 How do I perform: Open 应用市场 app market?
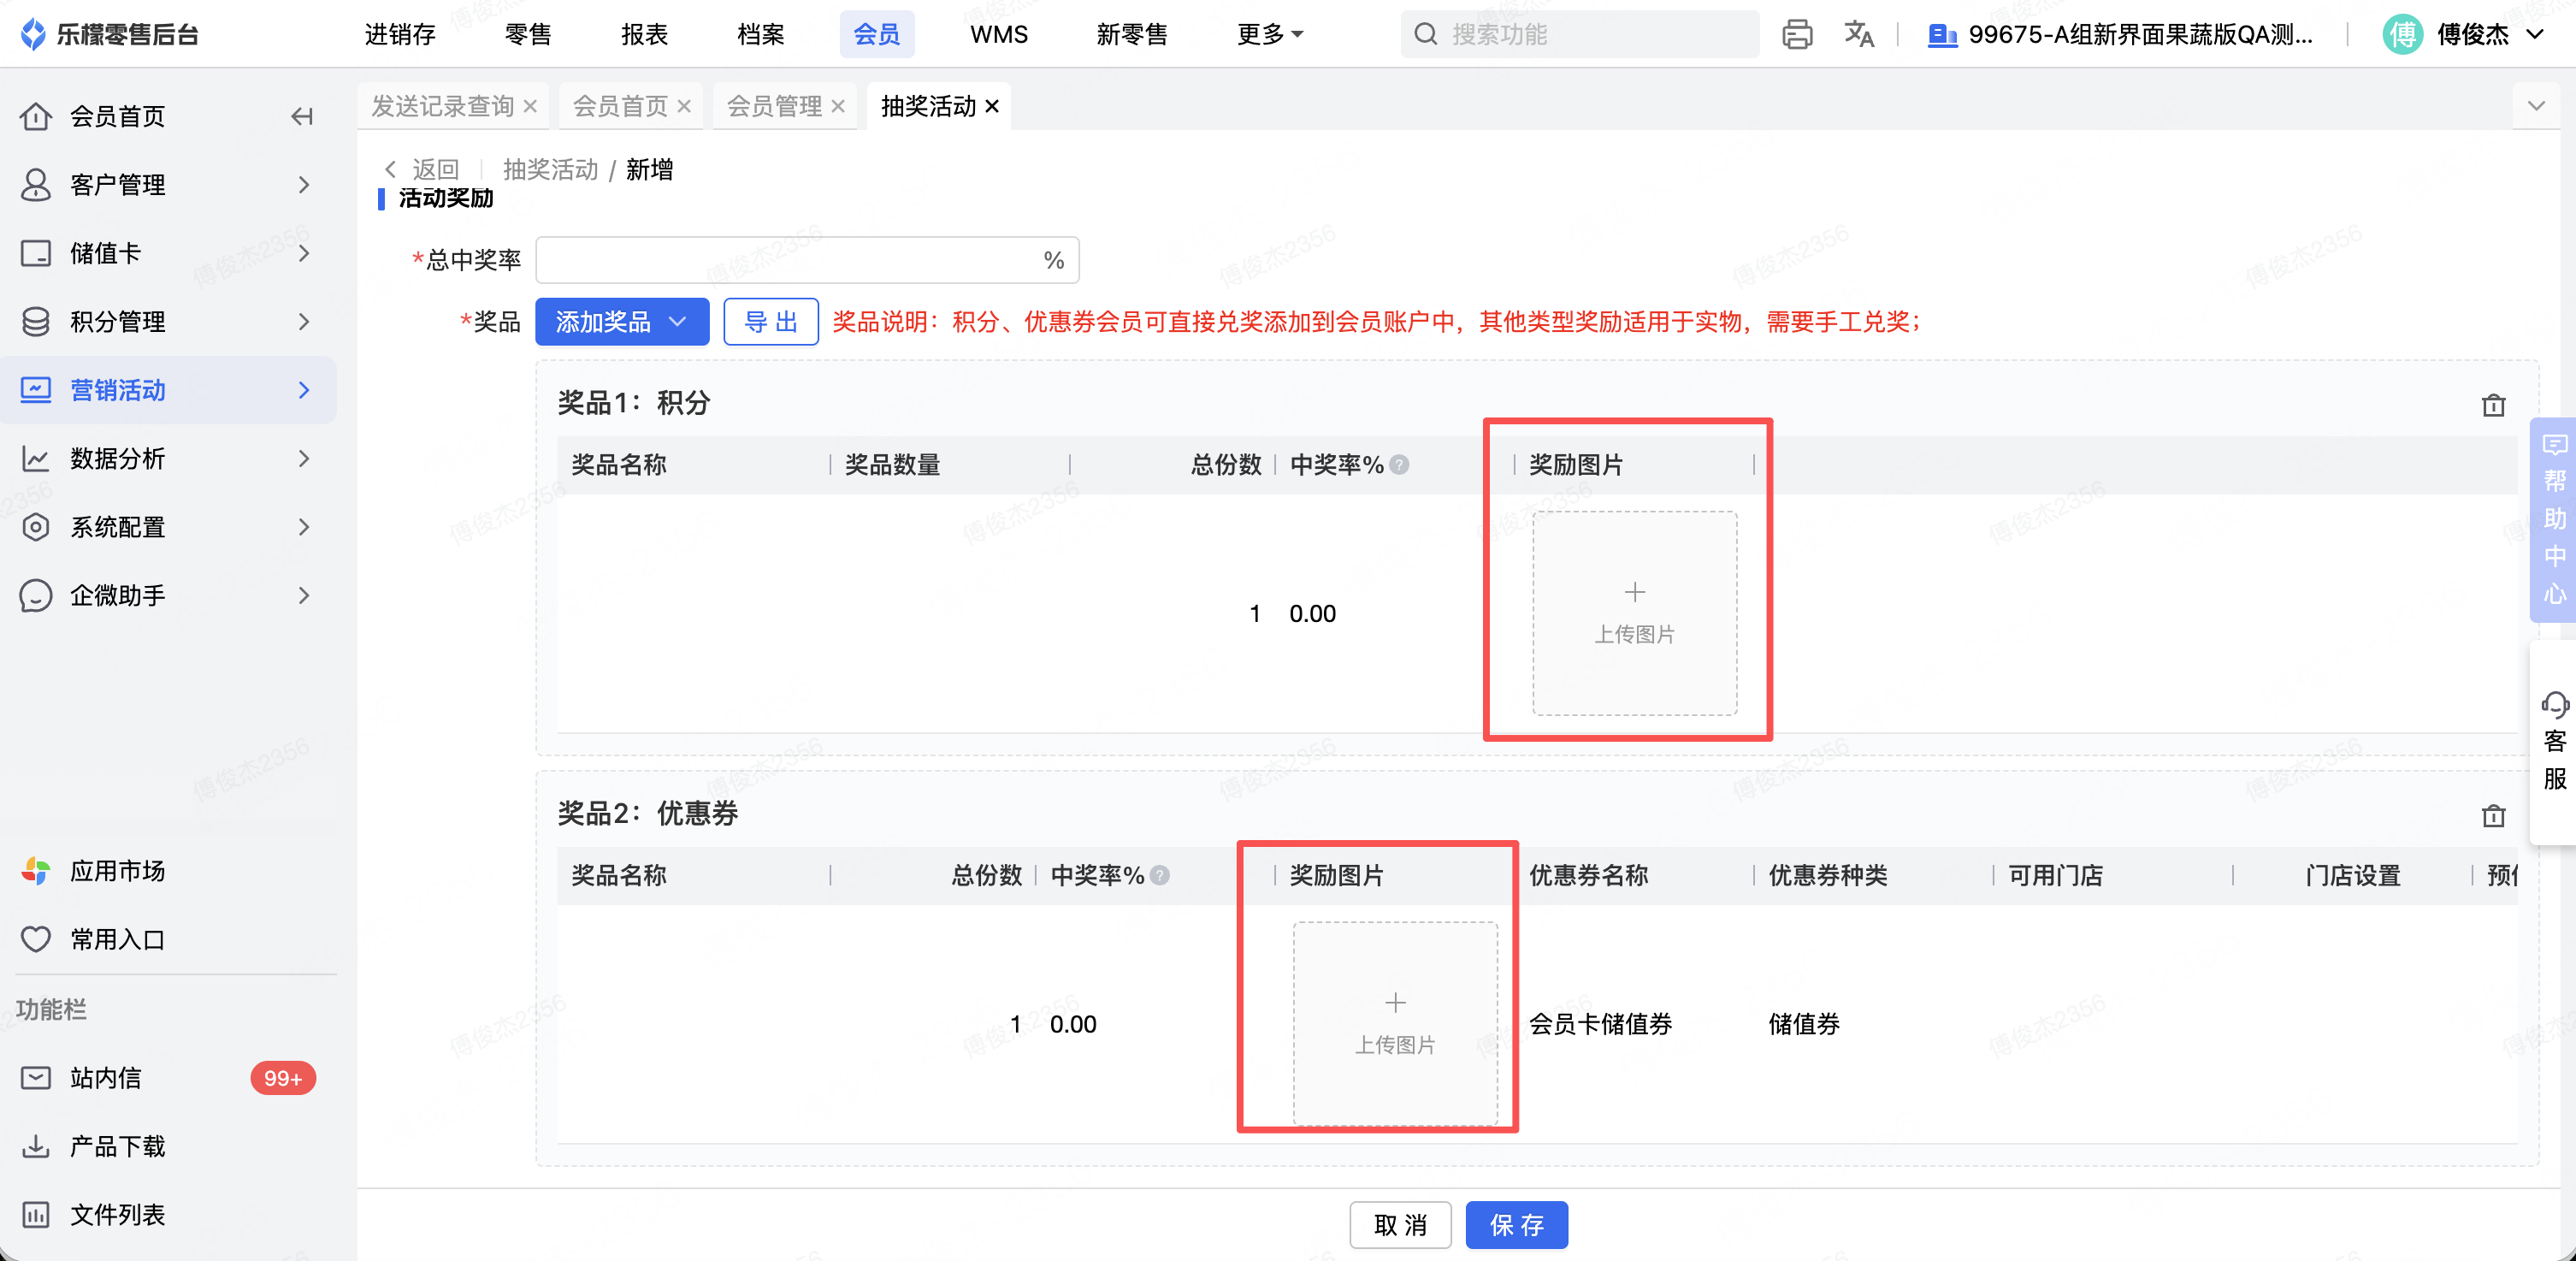pyautogui.click(x=117, y=871)
